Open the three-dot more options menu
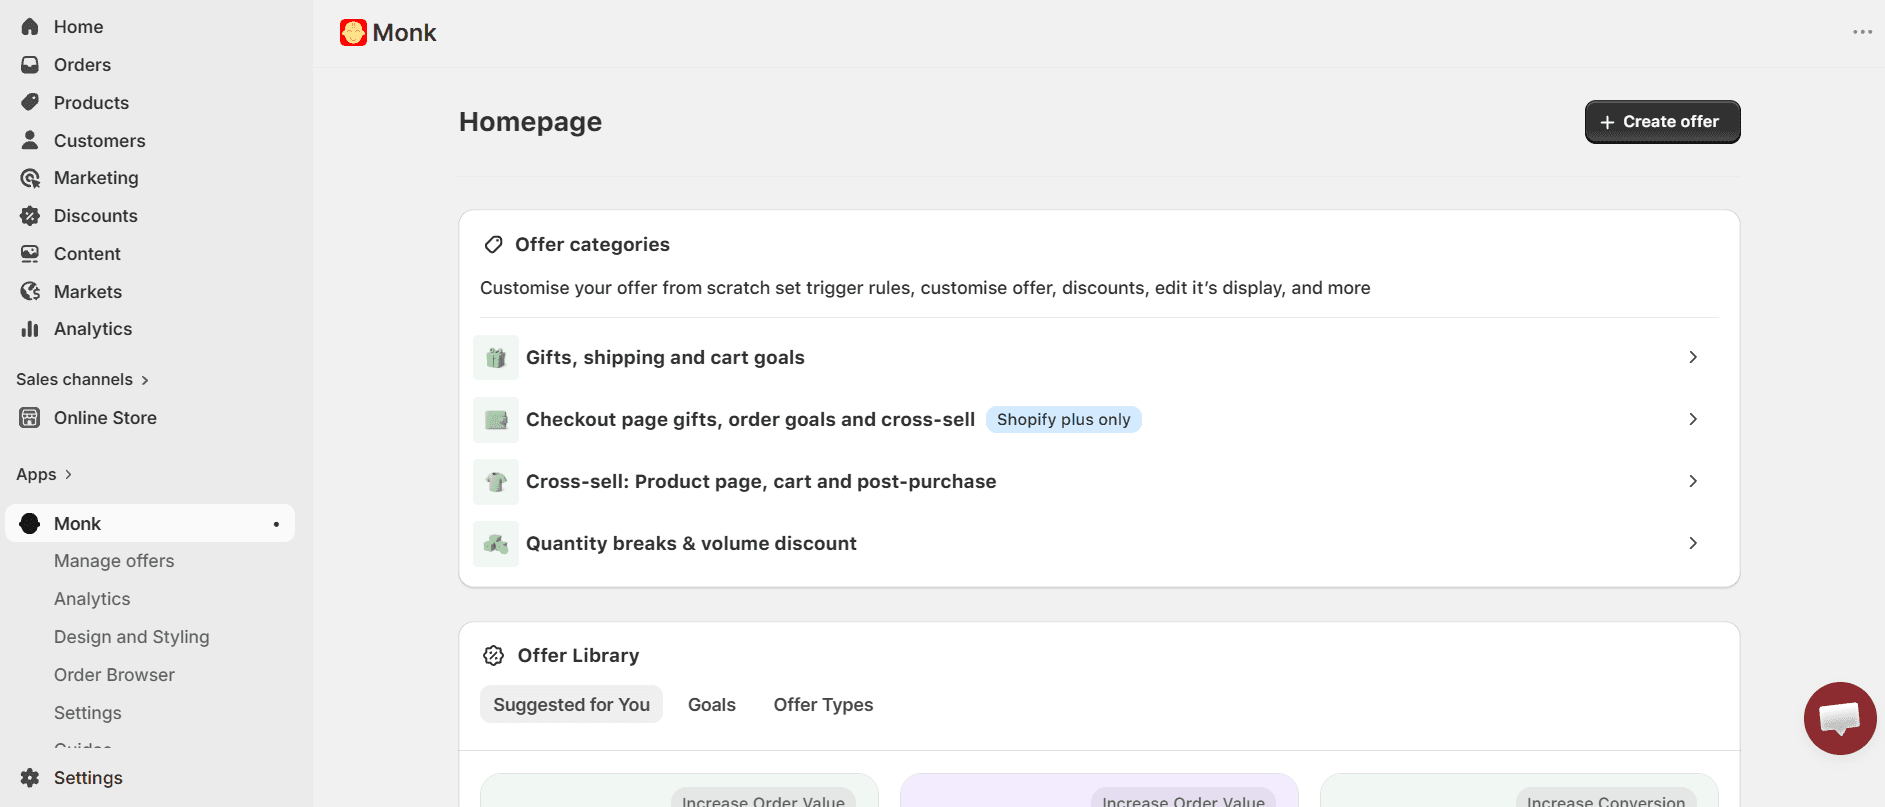 (x=1862, y=32)
